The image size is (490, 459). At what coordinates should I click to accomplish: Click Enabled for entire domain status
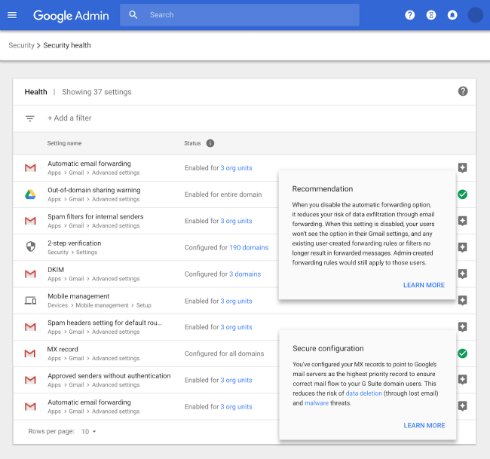pyautogui.click(x=223, y=194)
